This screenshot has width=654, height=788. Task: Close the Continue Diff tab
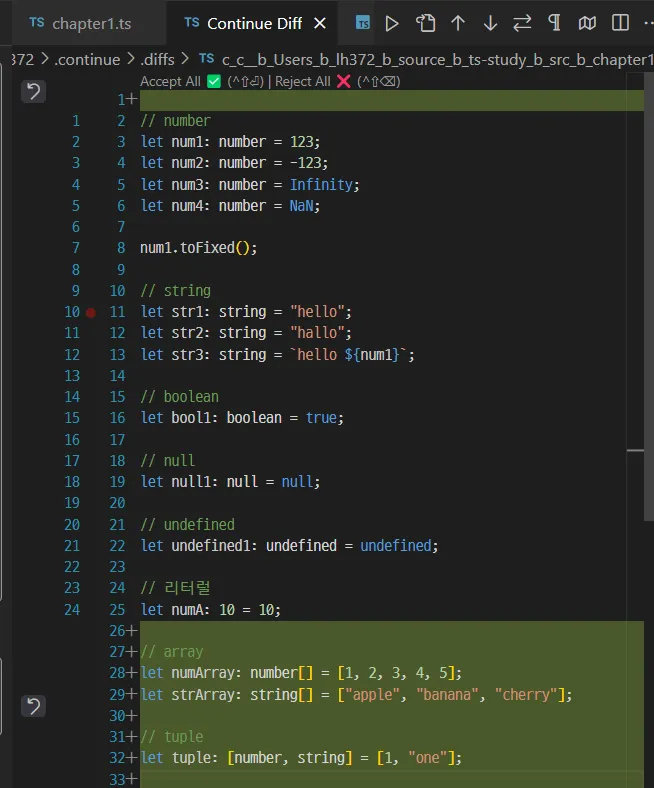pyautogui.click(x=320, y=23)
